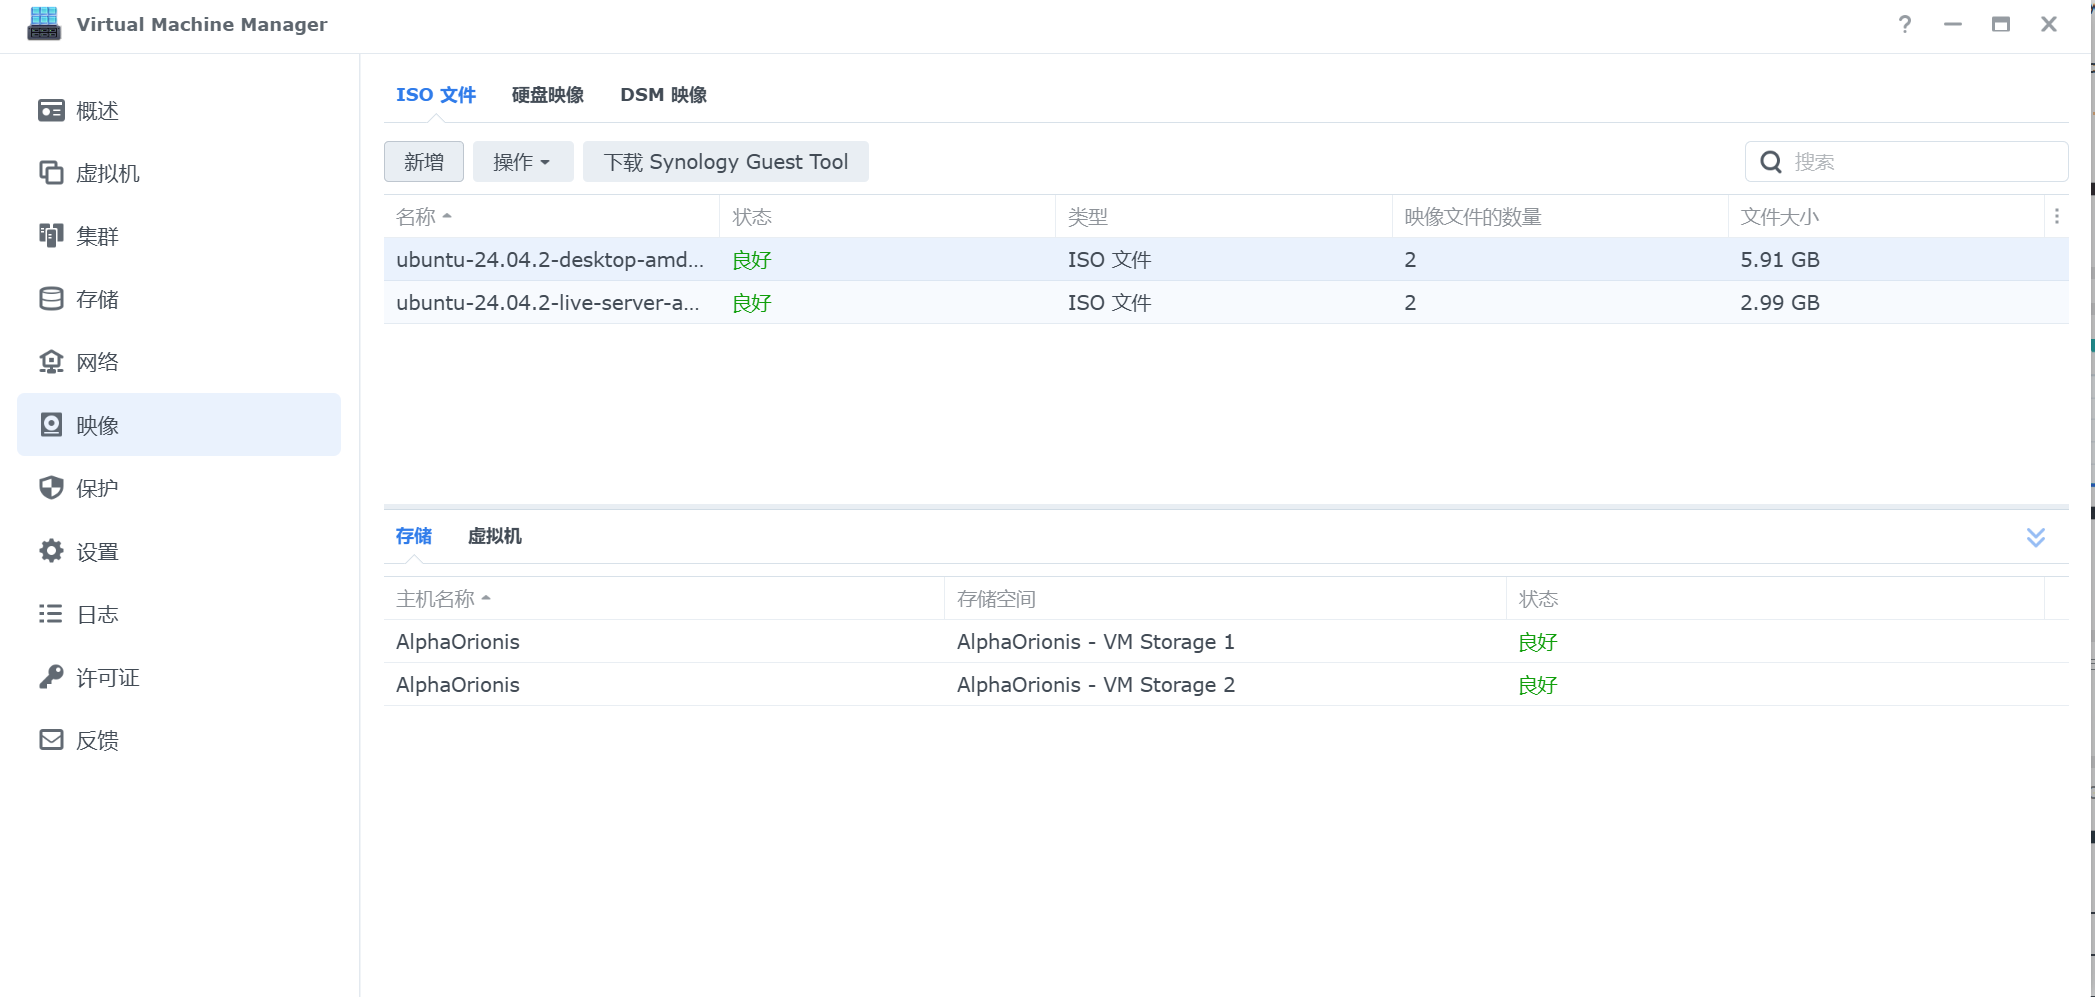Open the help question mark icon
This screenshot has width=2095, height=997.
click(x=1904, y=24)
